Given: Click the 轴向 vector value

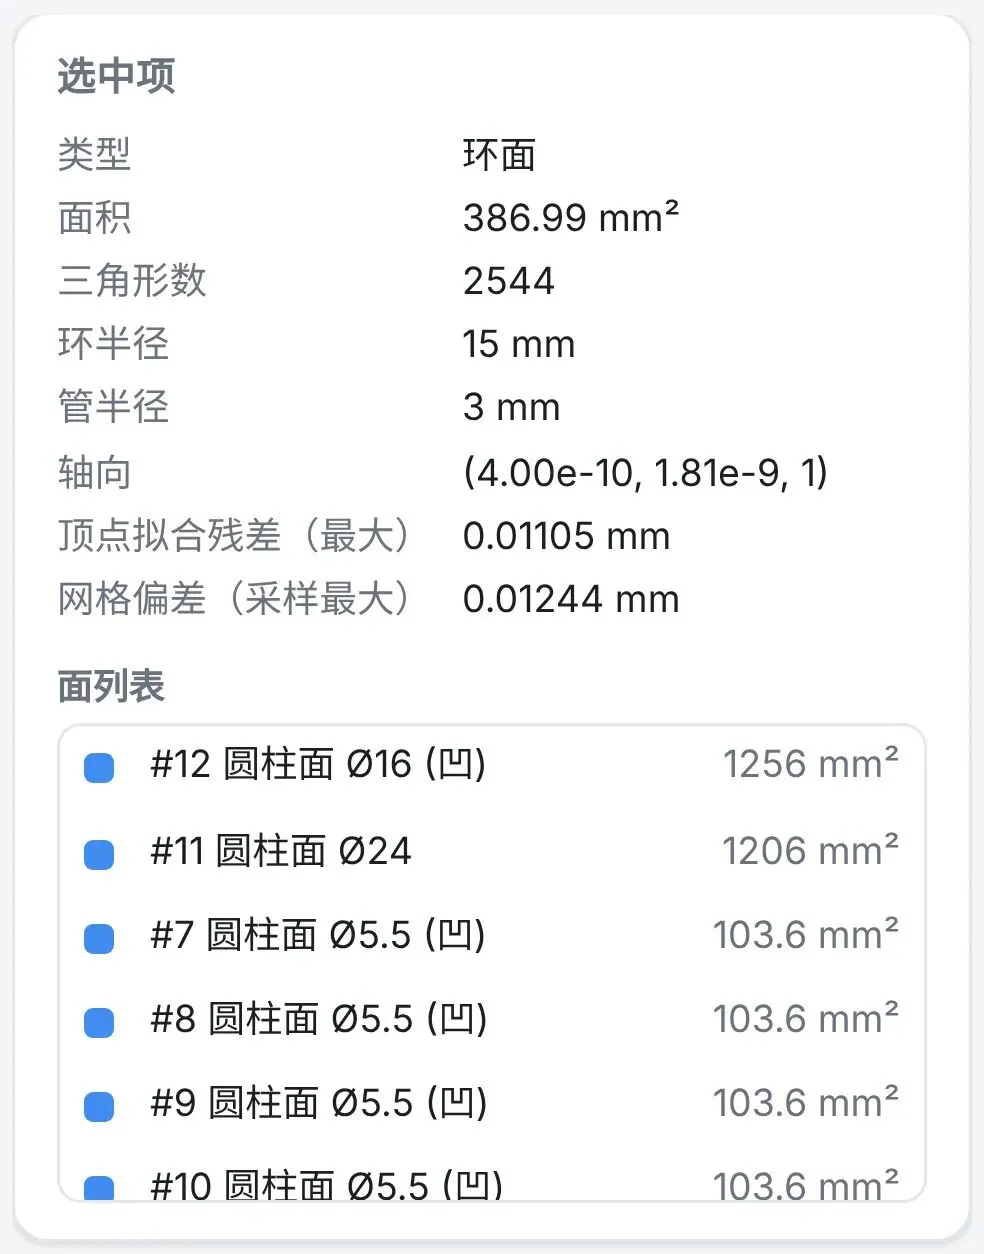Looking at the screenshot, I should [646, 472].
